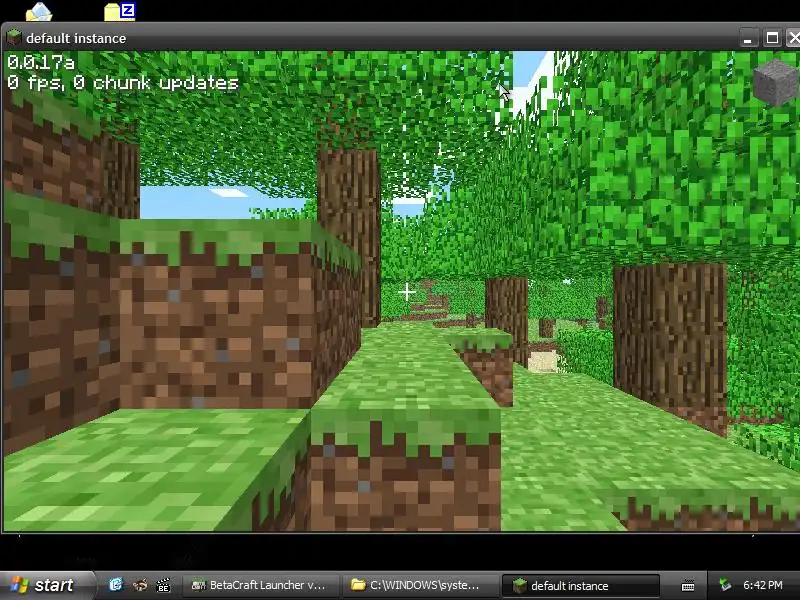Image resolution: width=800 pixels, height=600 pixels.
Task: Open the Windows start menu
Action: (x=47, y=585)
